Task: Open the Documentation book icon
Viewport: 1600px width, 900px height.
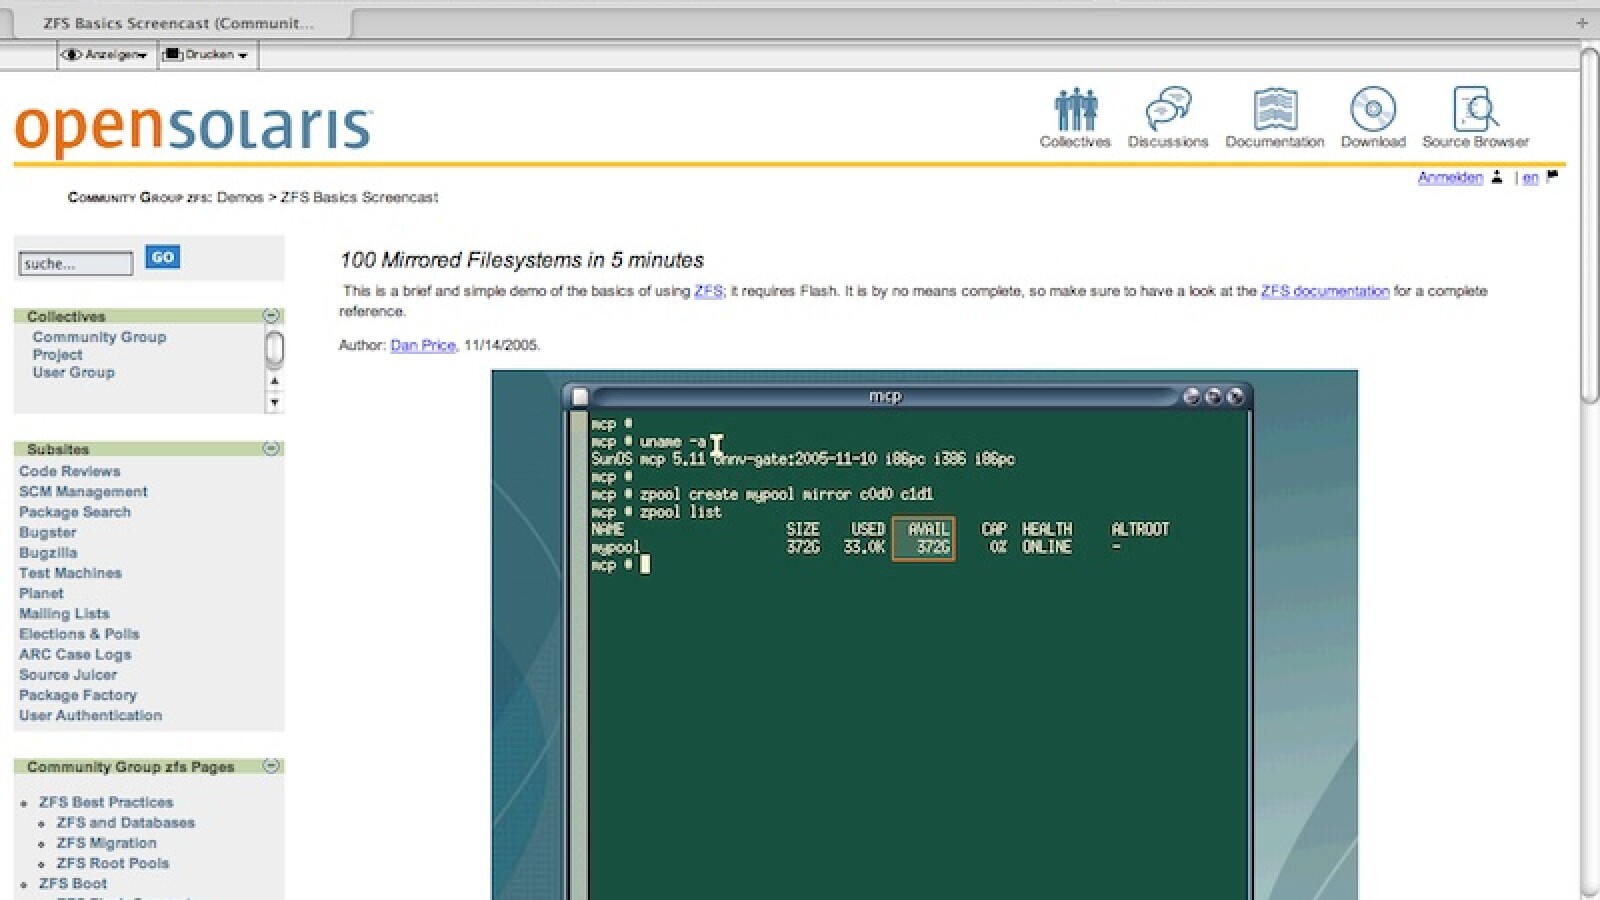Action: 1274,110
